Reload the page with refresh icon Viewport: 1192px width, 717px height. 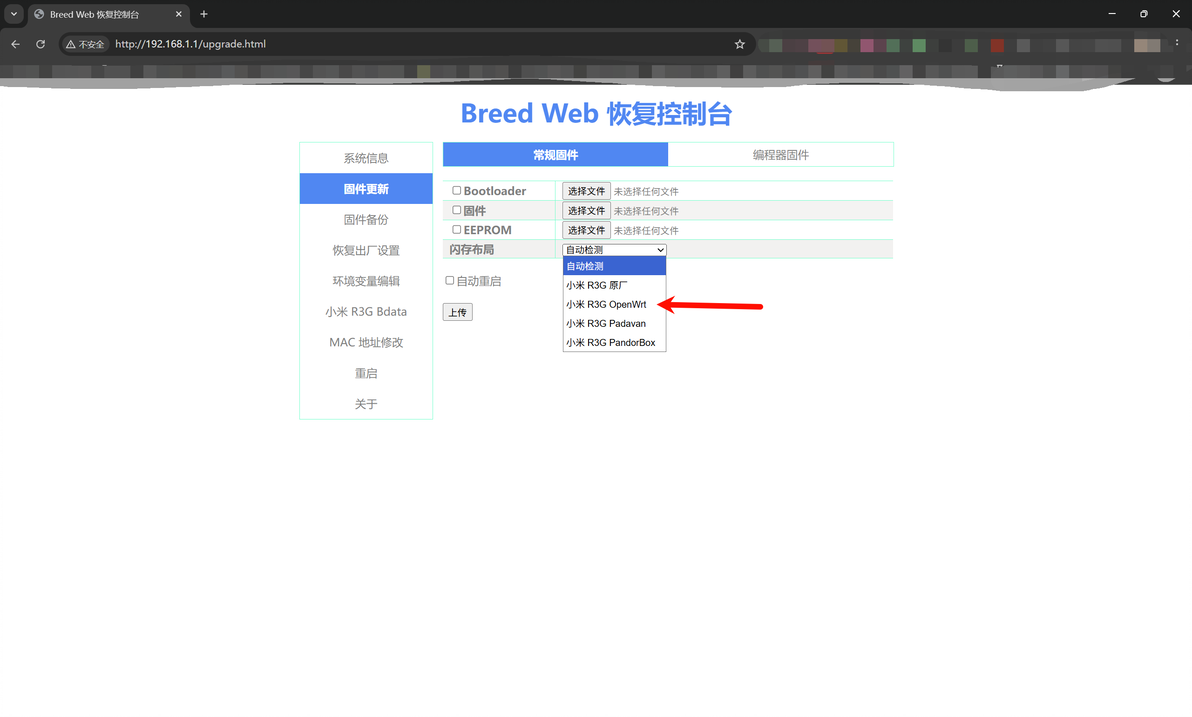40,44
